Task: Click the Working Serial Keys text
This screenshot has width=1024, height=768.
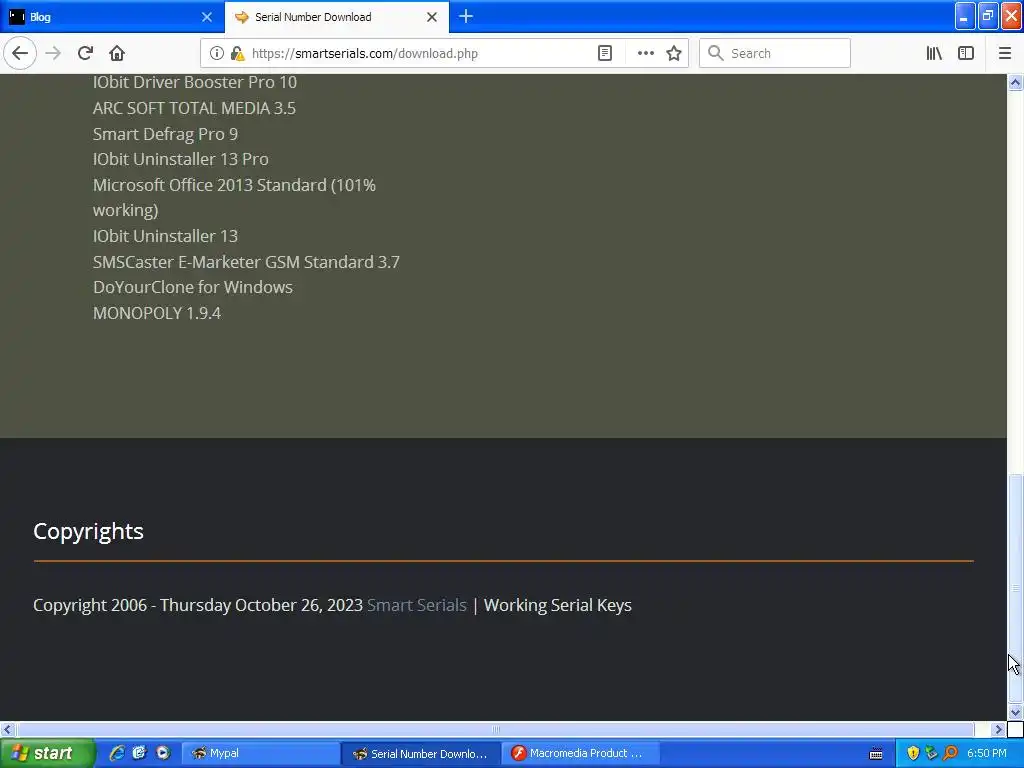Action: [x=557, y=605]
